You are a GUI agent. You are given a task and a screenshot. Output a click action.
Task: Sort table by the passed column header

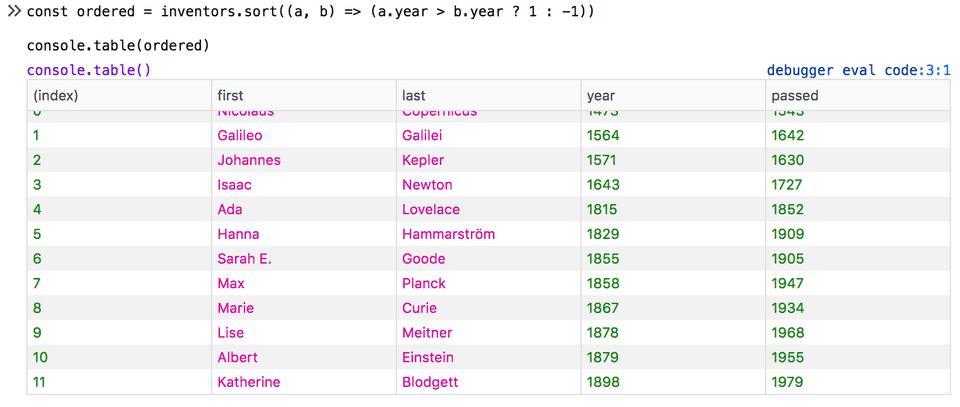coord(794,96)
